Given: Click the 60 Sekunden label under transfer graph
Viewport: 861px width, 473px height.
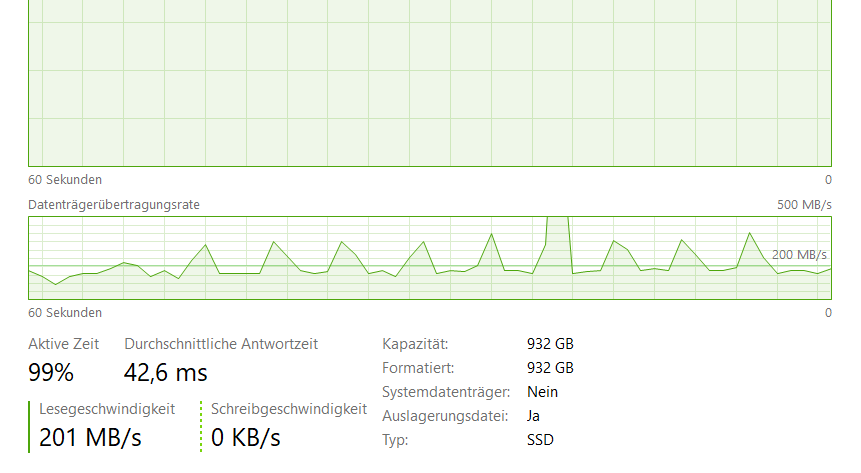Looking at the screenshot, I should [65, 313].
